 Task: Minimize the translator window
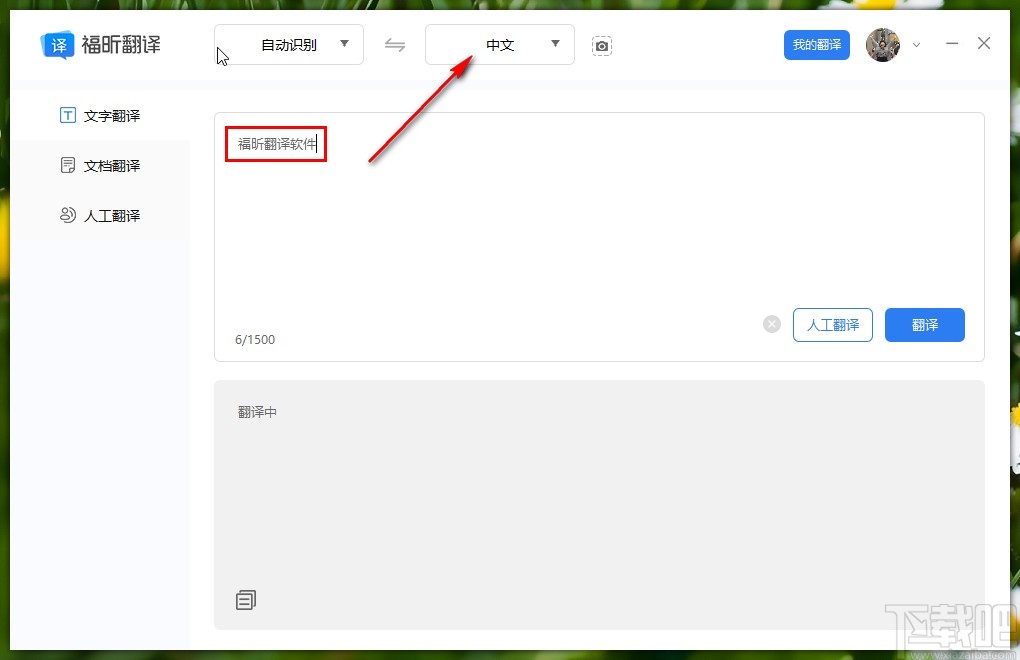coord(952,44)
